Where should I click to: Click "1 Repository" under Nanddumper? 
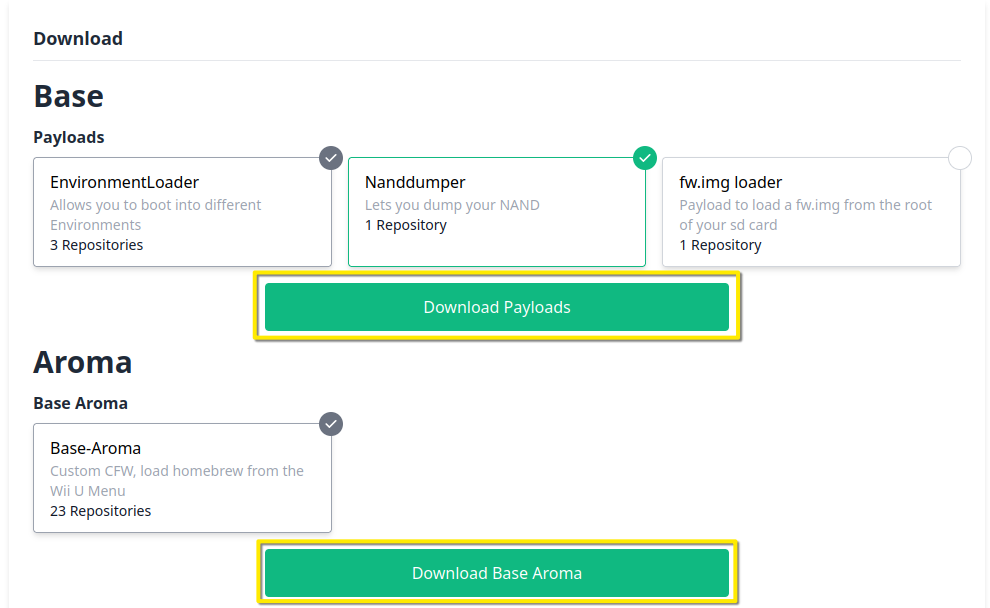[405, 225]
